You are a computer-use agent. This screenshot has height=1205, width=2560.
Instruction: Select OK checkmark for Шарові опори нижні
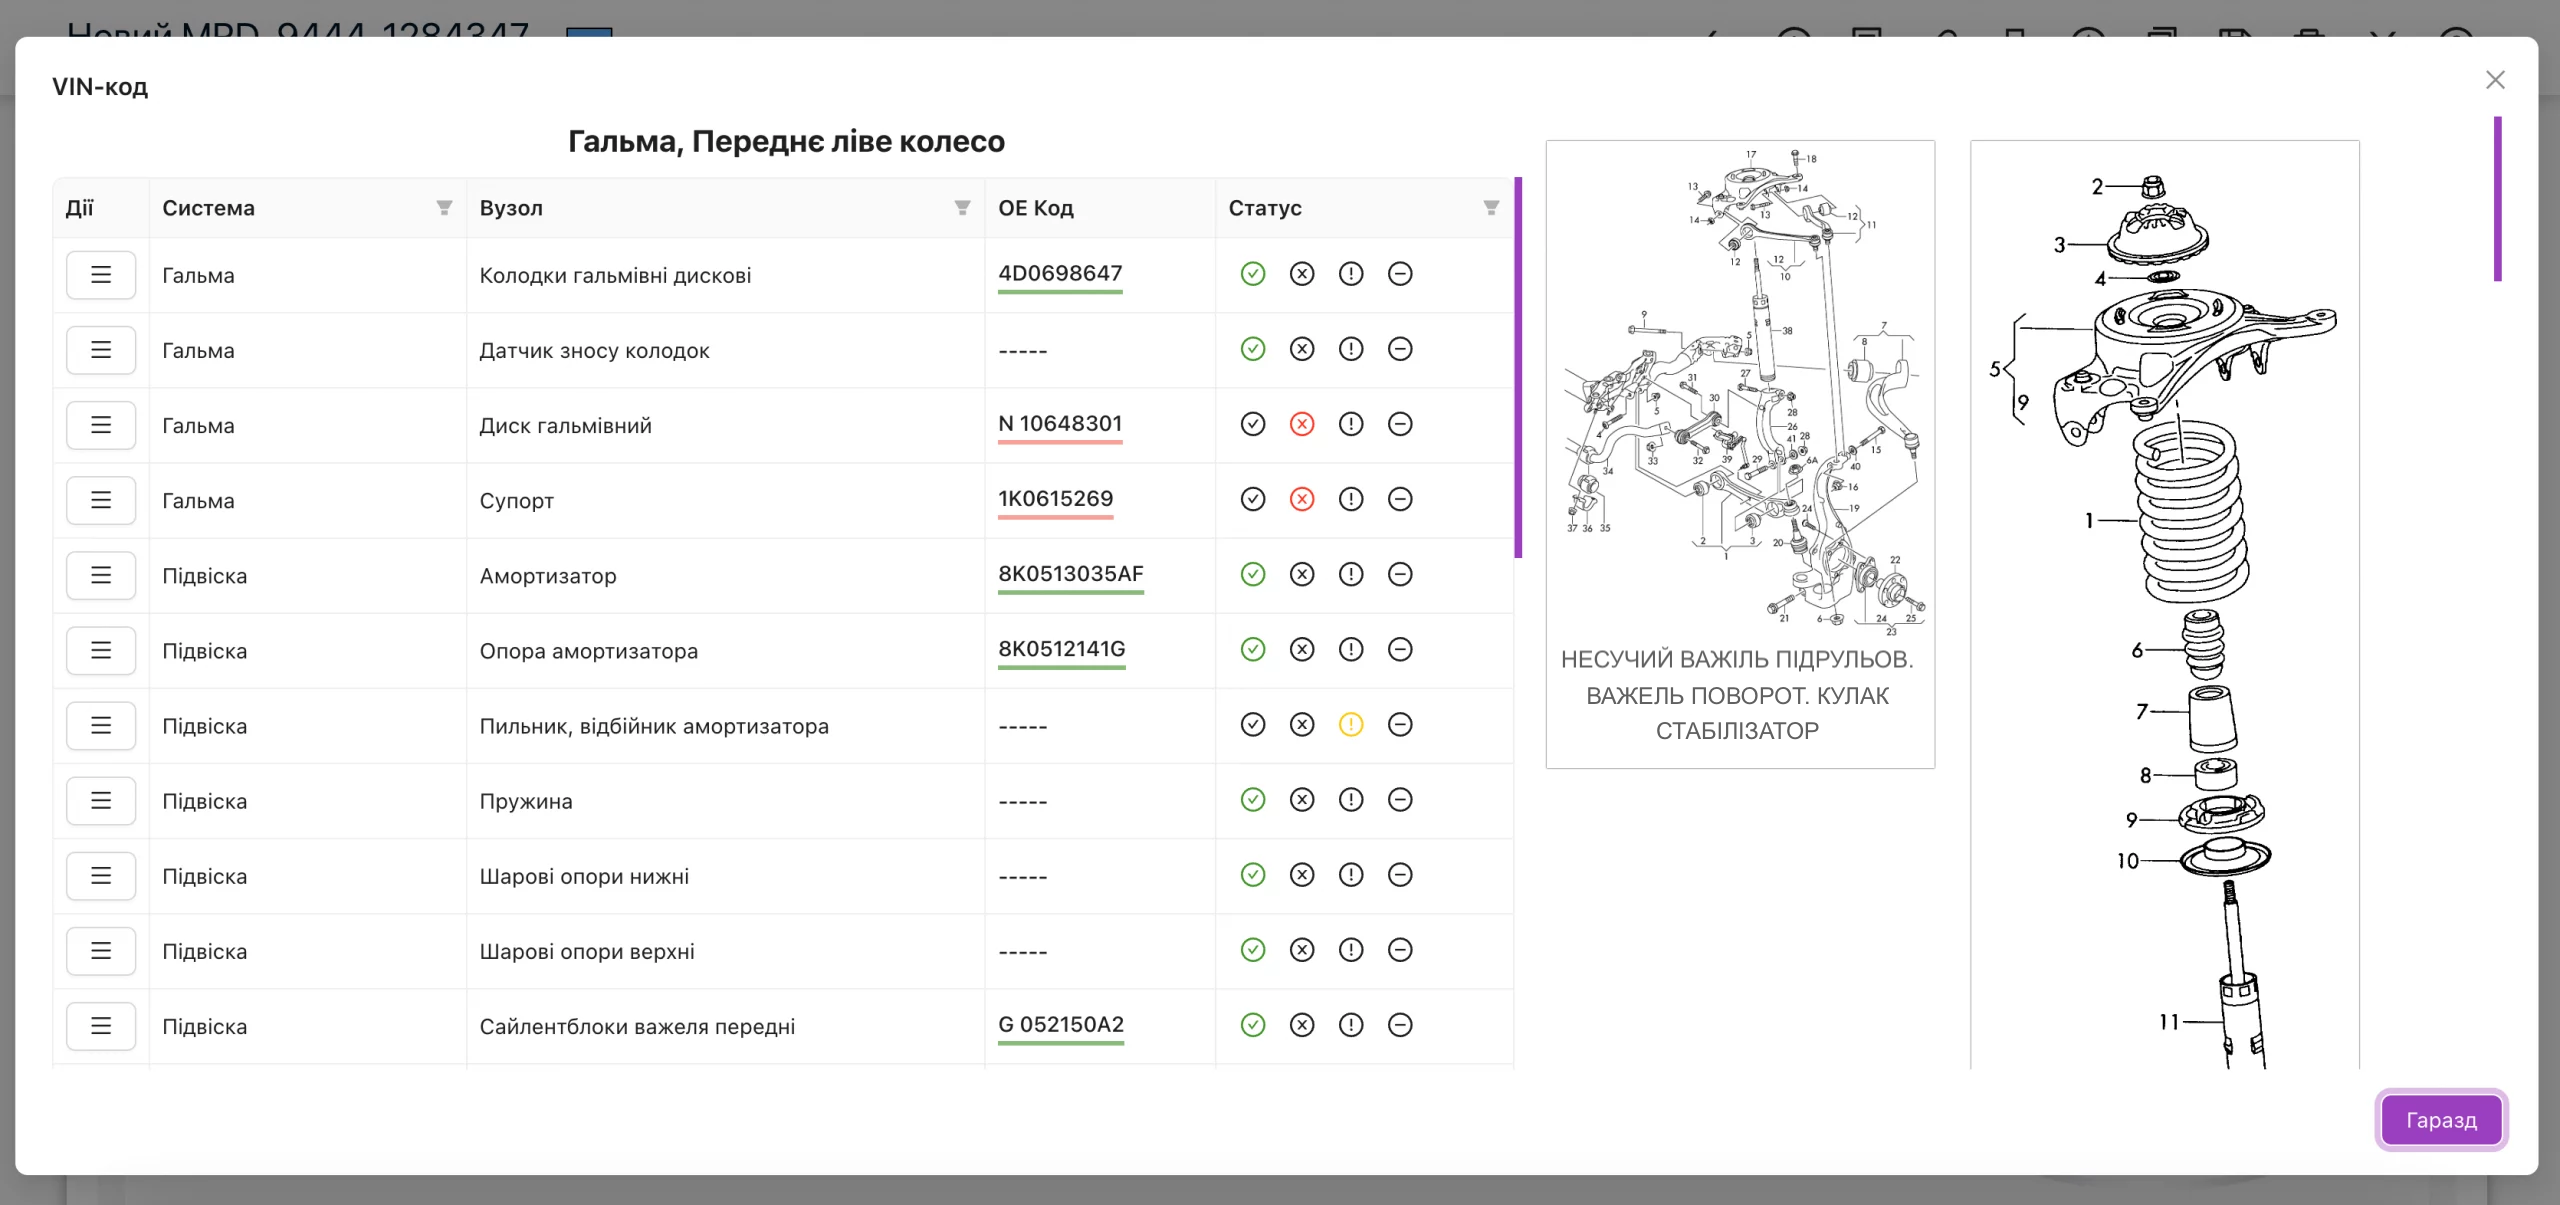[1252, 875]
